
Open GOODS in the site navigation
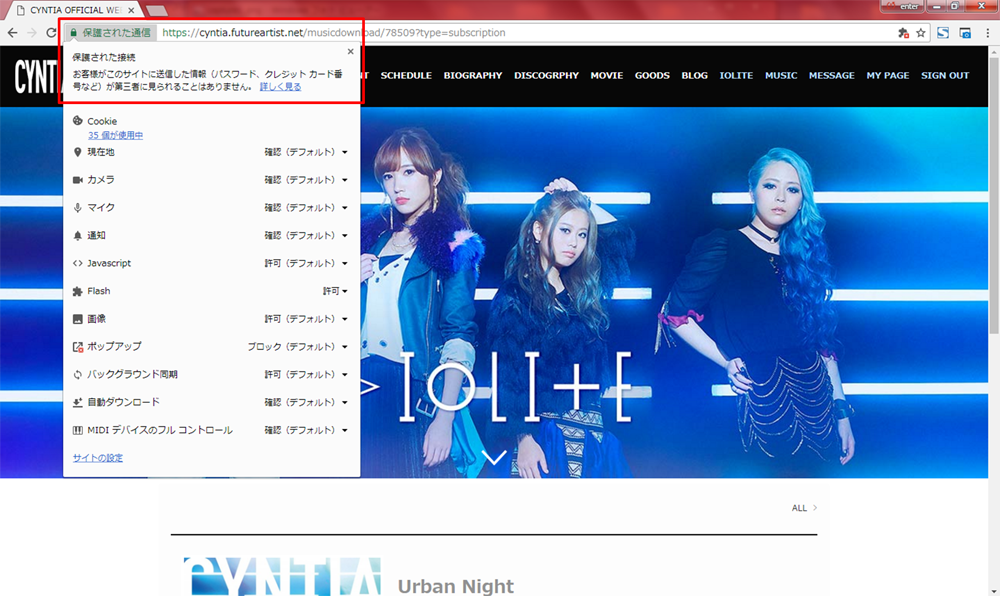point(652,75)
